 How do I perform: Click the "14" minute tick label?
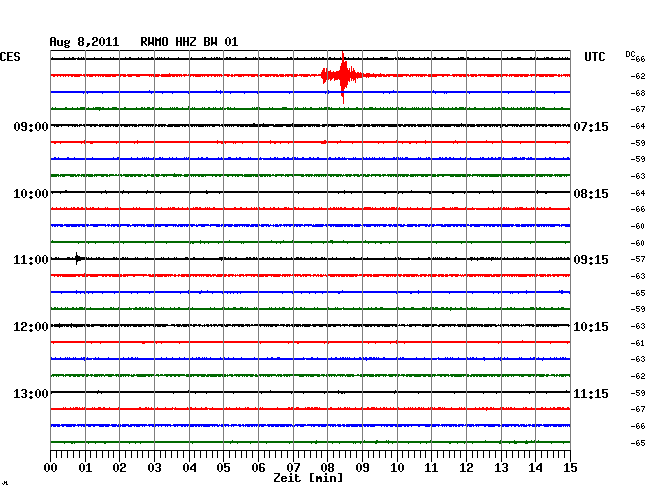tap(535, 467)
